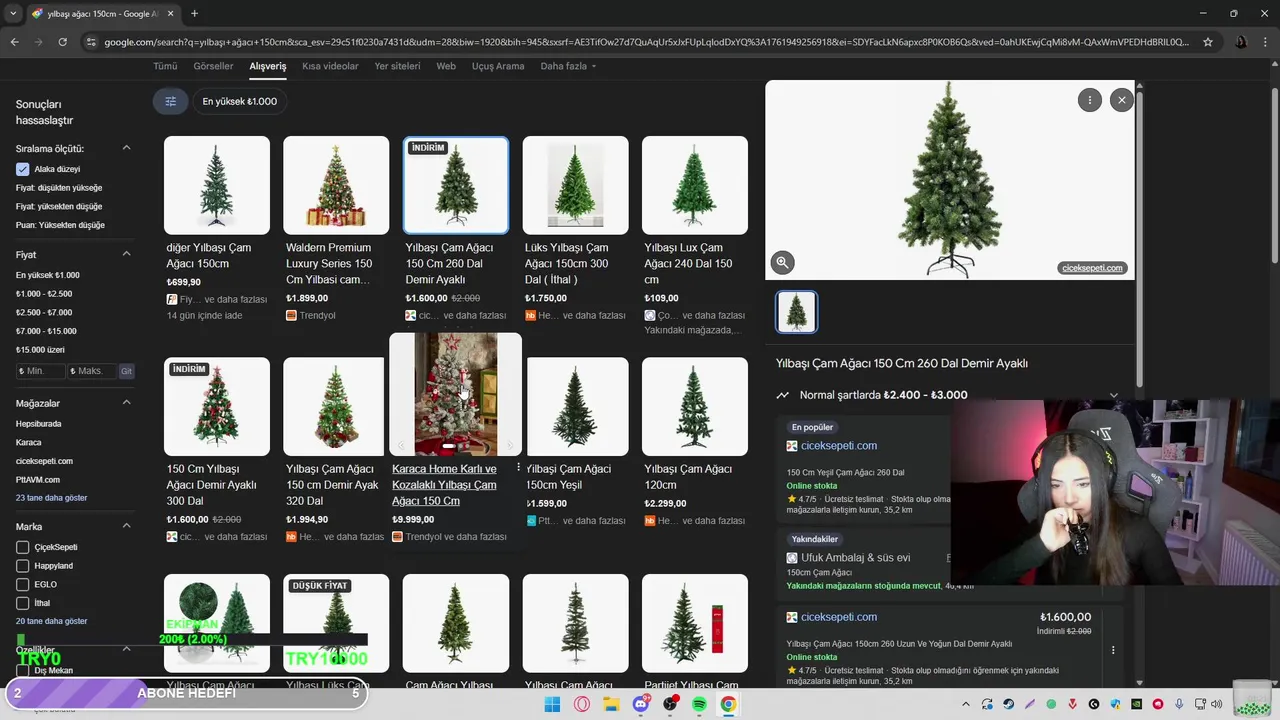Click the site info icon in address bar
The image size is (1280, 720).
pyautogui.click(x=91, y=42)
